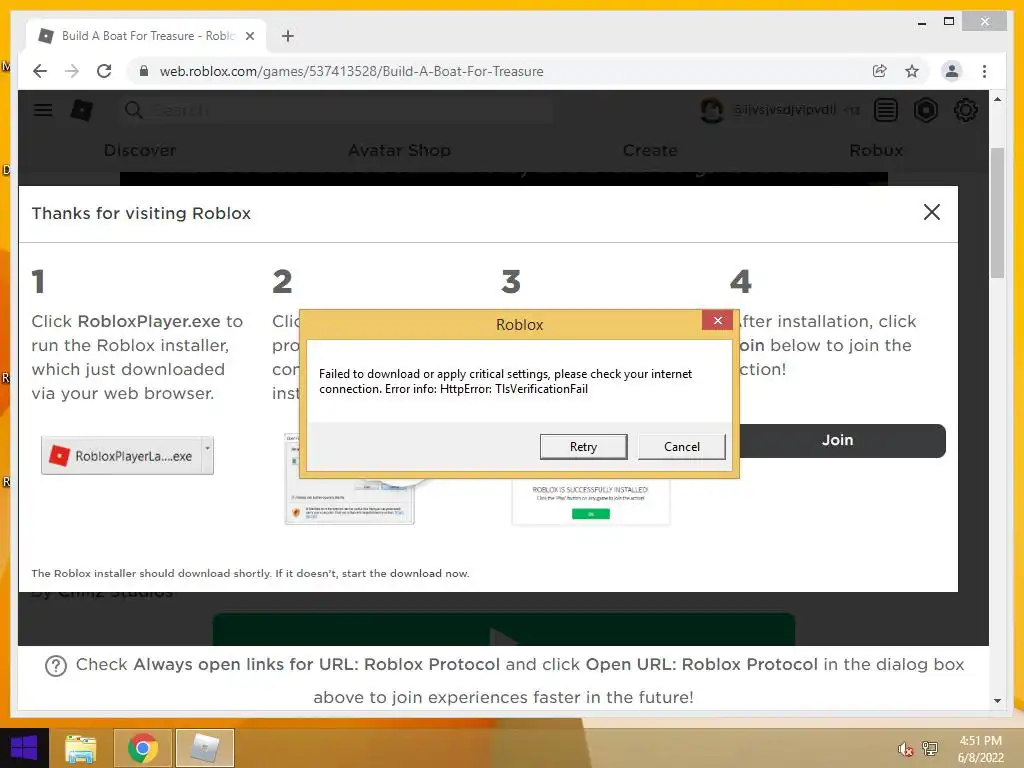1024x768 pixels.
Task: Go back using browser back arrow
Action: 40,71
